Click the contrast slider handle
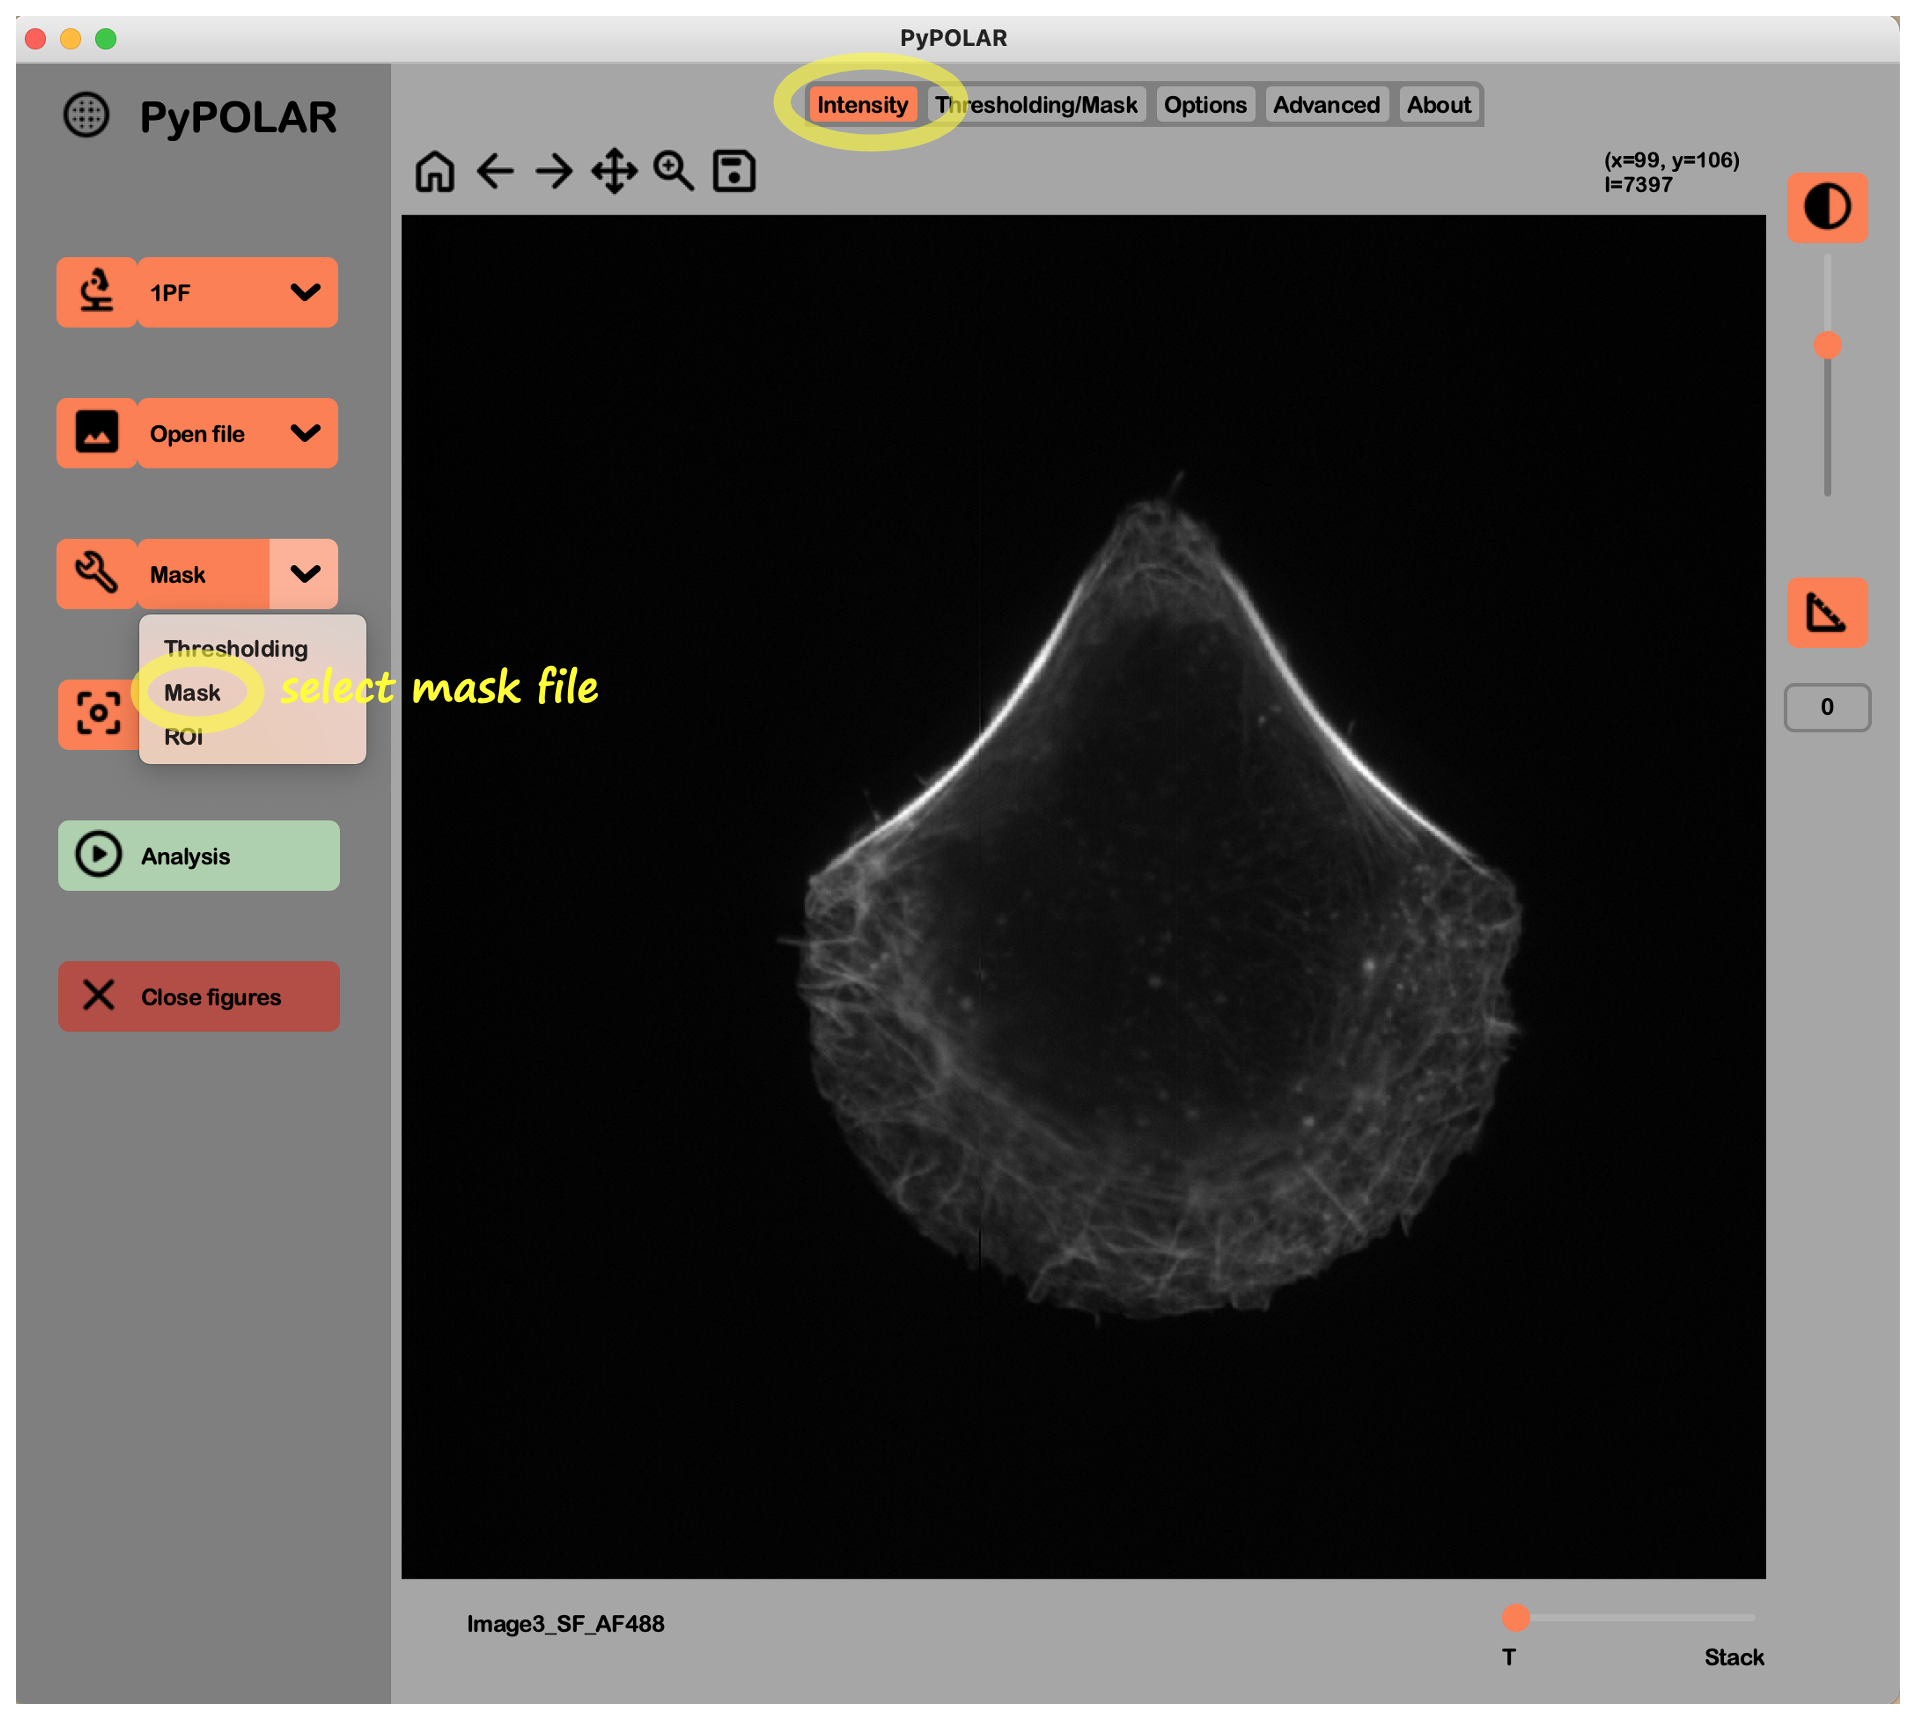Viewport: 1912px width, 1712px height. pos(1827,345)
